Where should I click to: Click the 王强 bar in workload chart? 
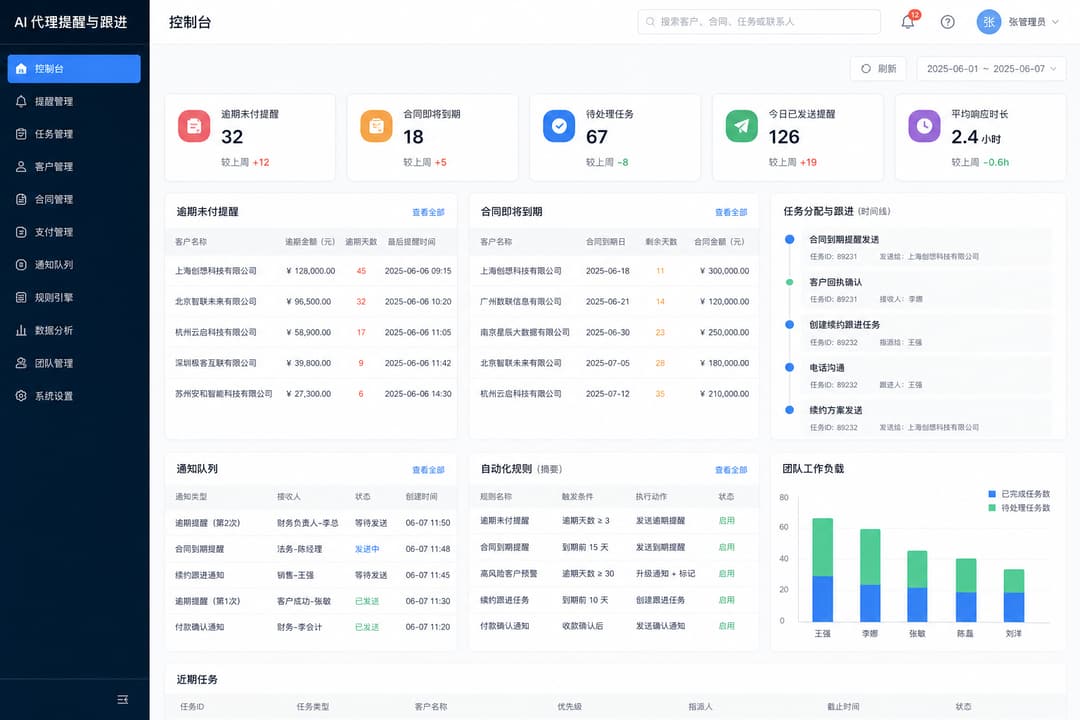tap(822, 570)
